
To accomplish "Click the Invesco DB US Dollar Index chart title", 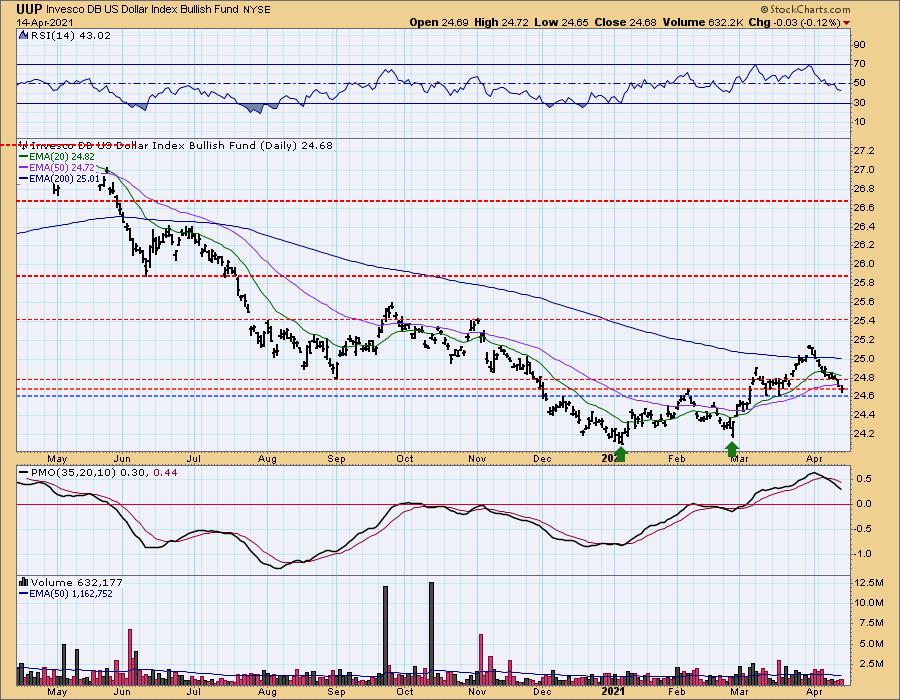I will (x=142, y=10).
